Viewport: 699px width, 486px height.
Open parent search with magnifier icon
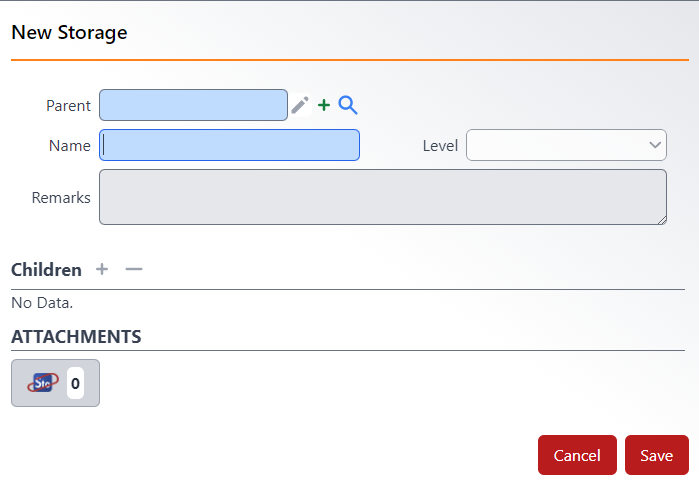pos(348,105)
